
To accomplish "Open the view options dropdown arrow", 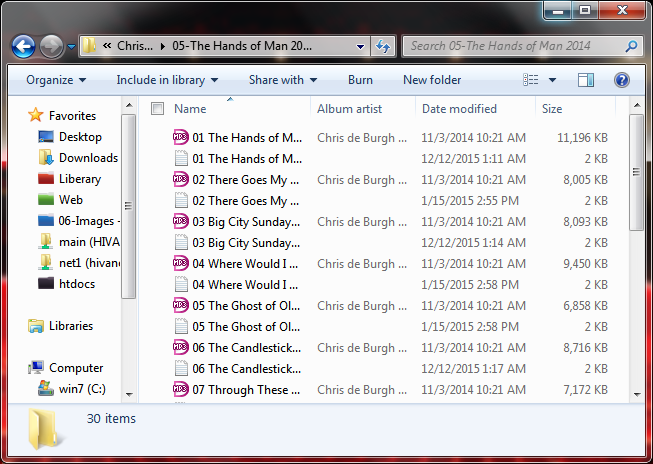I will [554, 80].
